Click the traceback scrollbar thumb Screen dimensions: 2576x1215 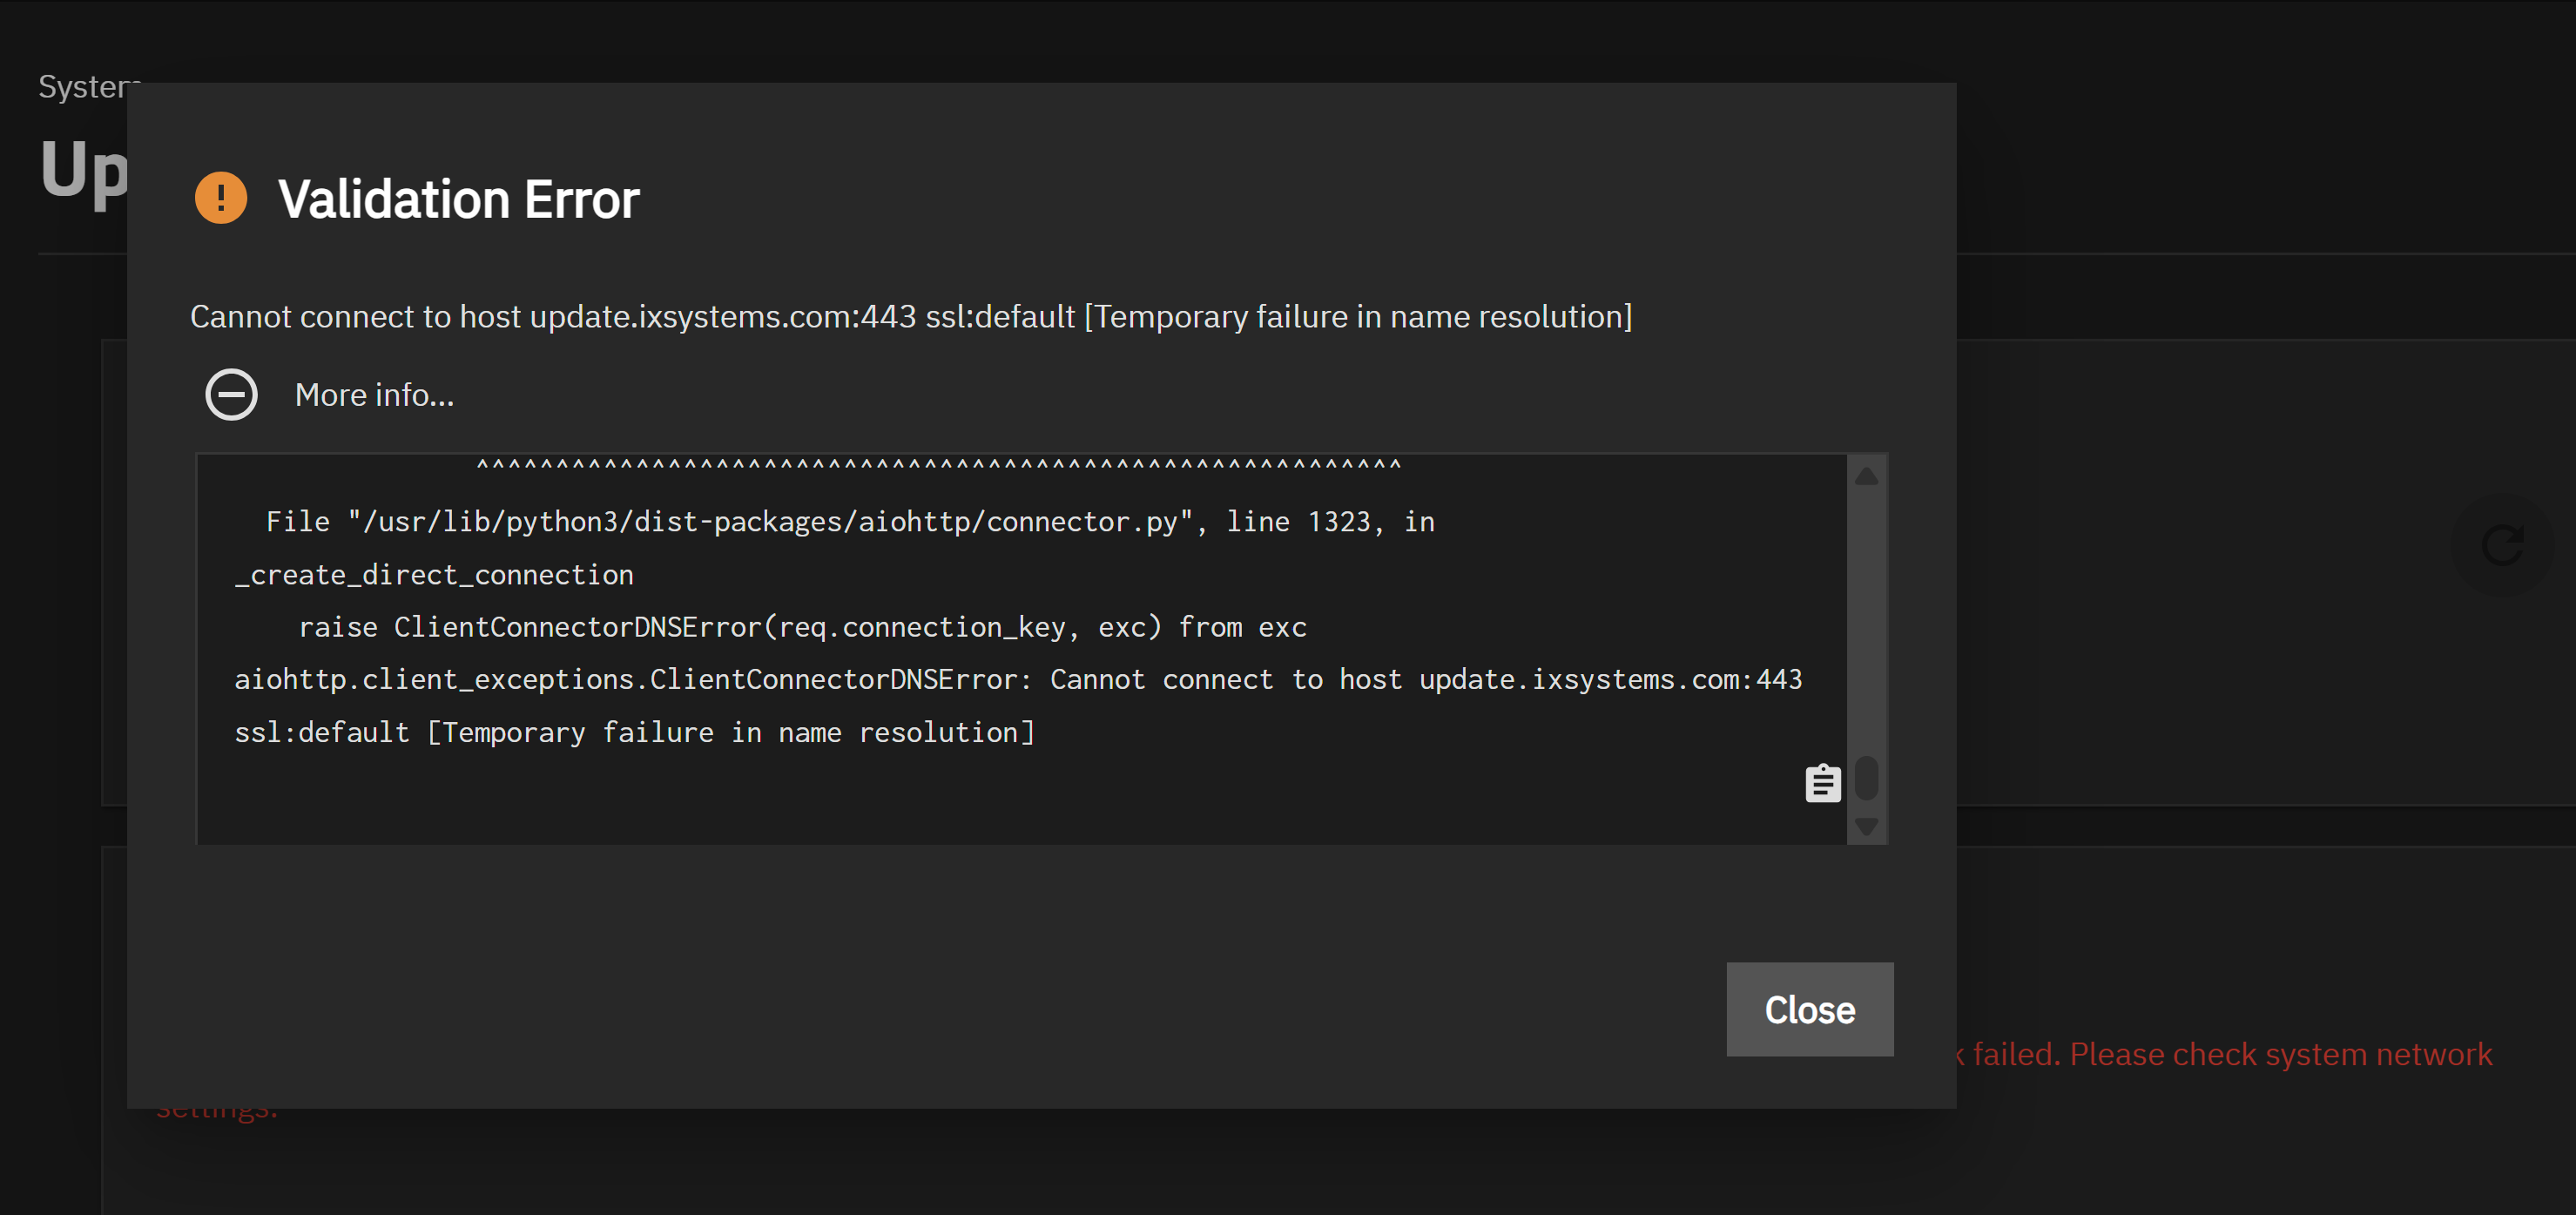[1866, 778]
